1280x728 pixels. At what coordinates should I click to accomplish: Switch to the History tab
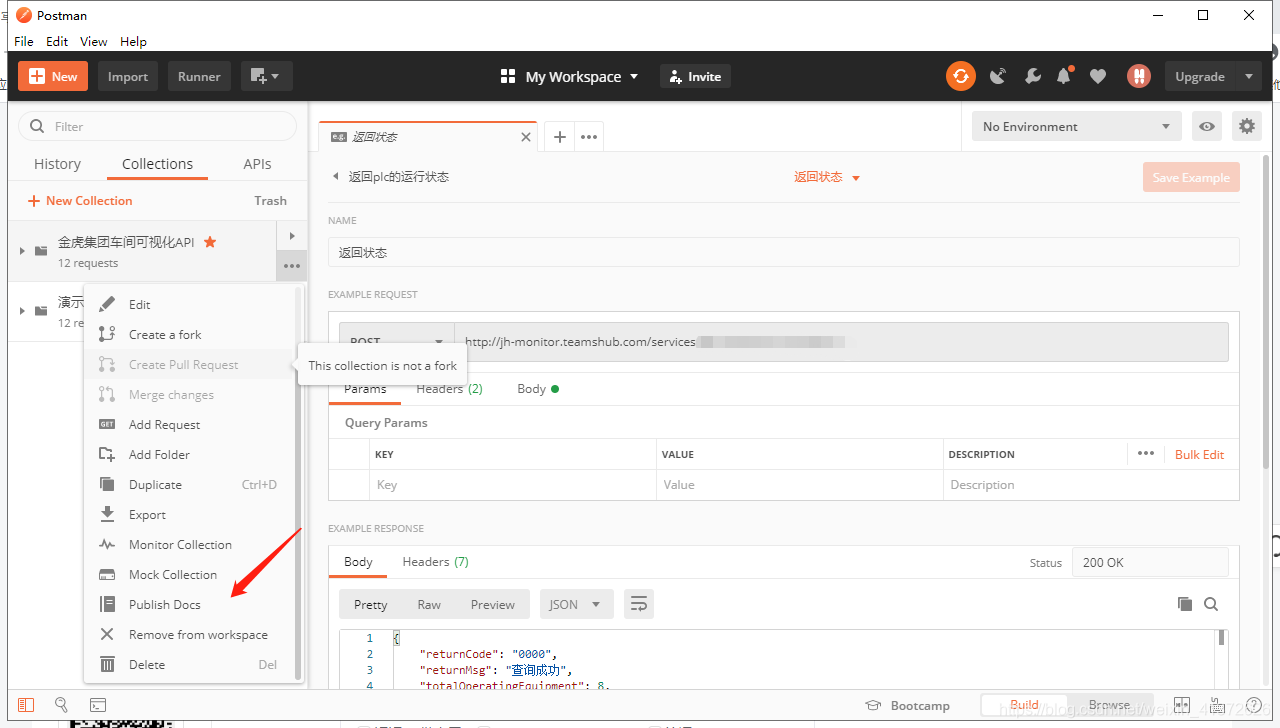pyautogui.click(x=57, y=164)
